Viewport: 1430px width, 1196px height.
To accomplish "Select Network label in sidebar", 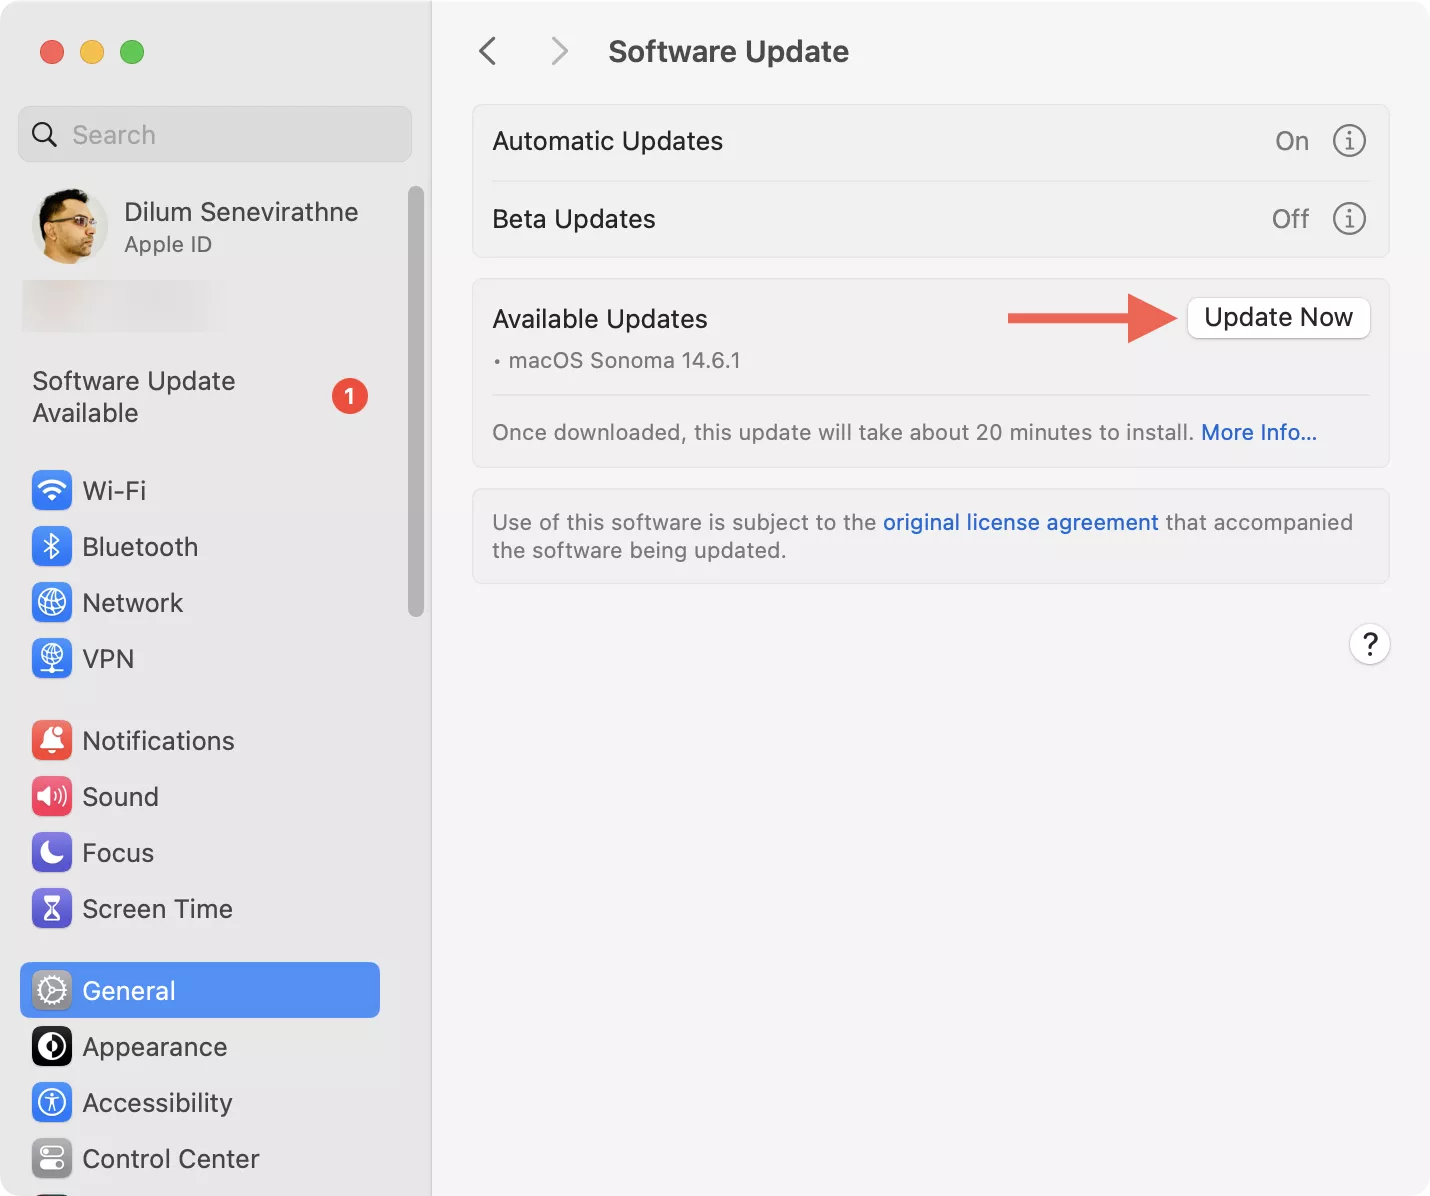I will click(133, 602).
